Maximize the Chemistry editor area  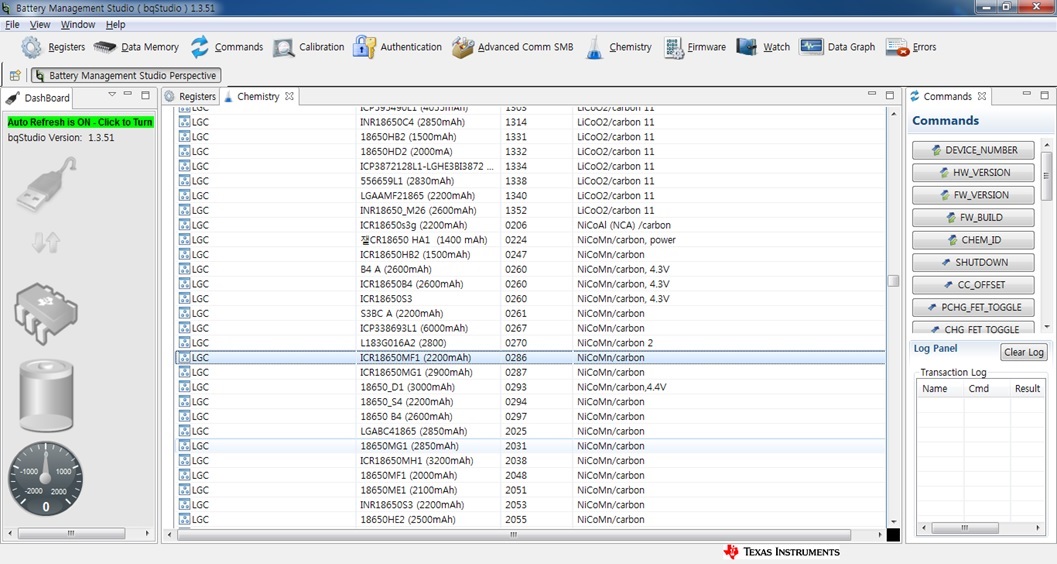(889, 95)
